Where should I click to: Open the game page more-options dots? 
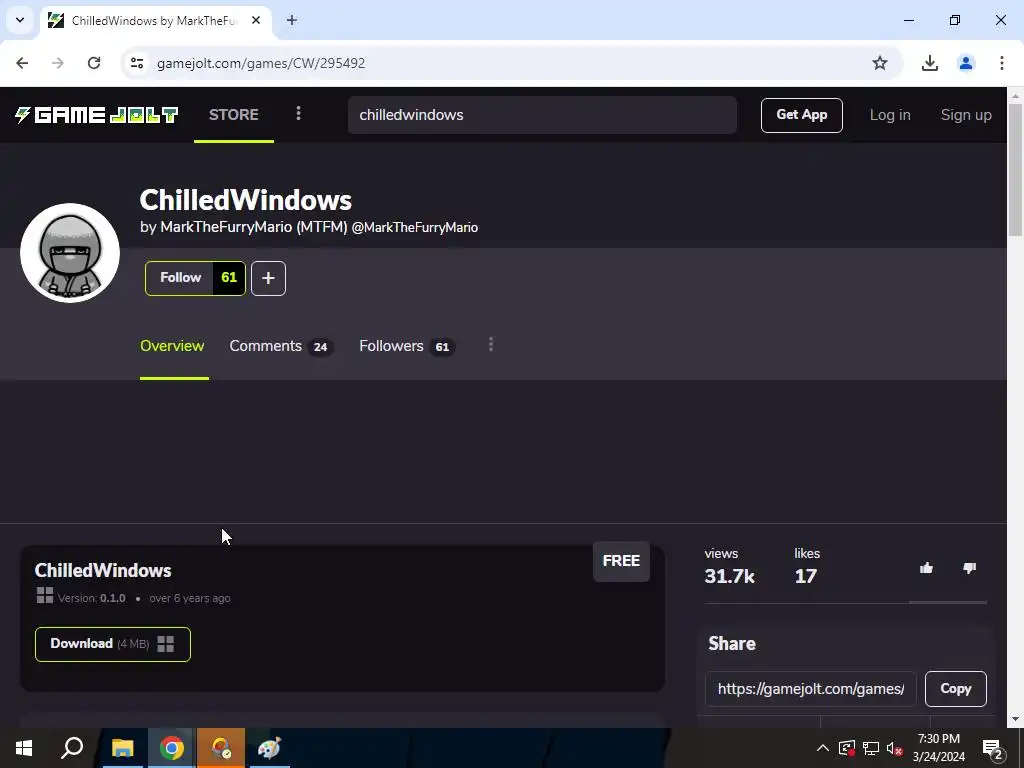(x=491, y=345)
